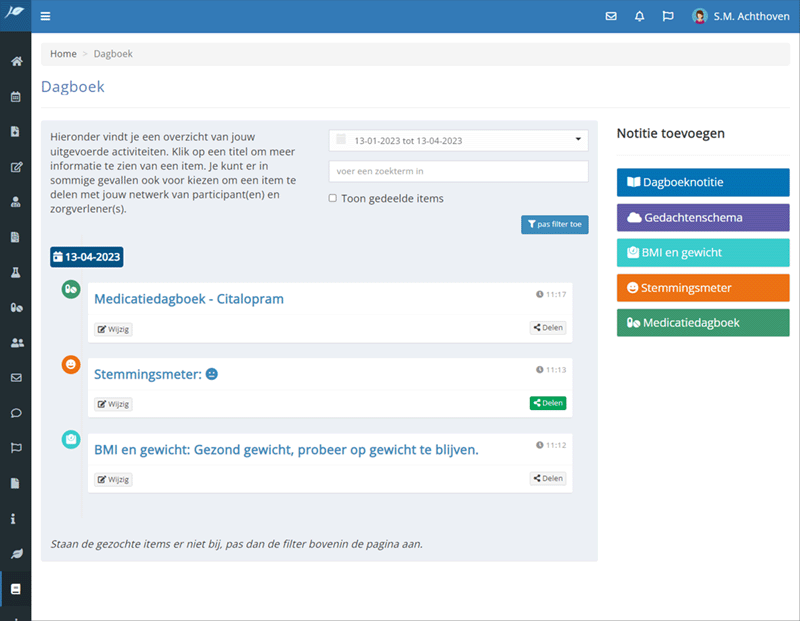Image resolution: width=800 pixels, height=621 pixels.
Task: Open the calendar icon in the sidebar
Action: (x=16, y=97)
